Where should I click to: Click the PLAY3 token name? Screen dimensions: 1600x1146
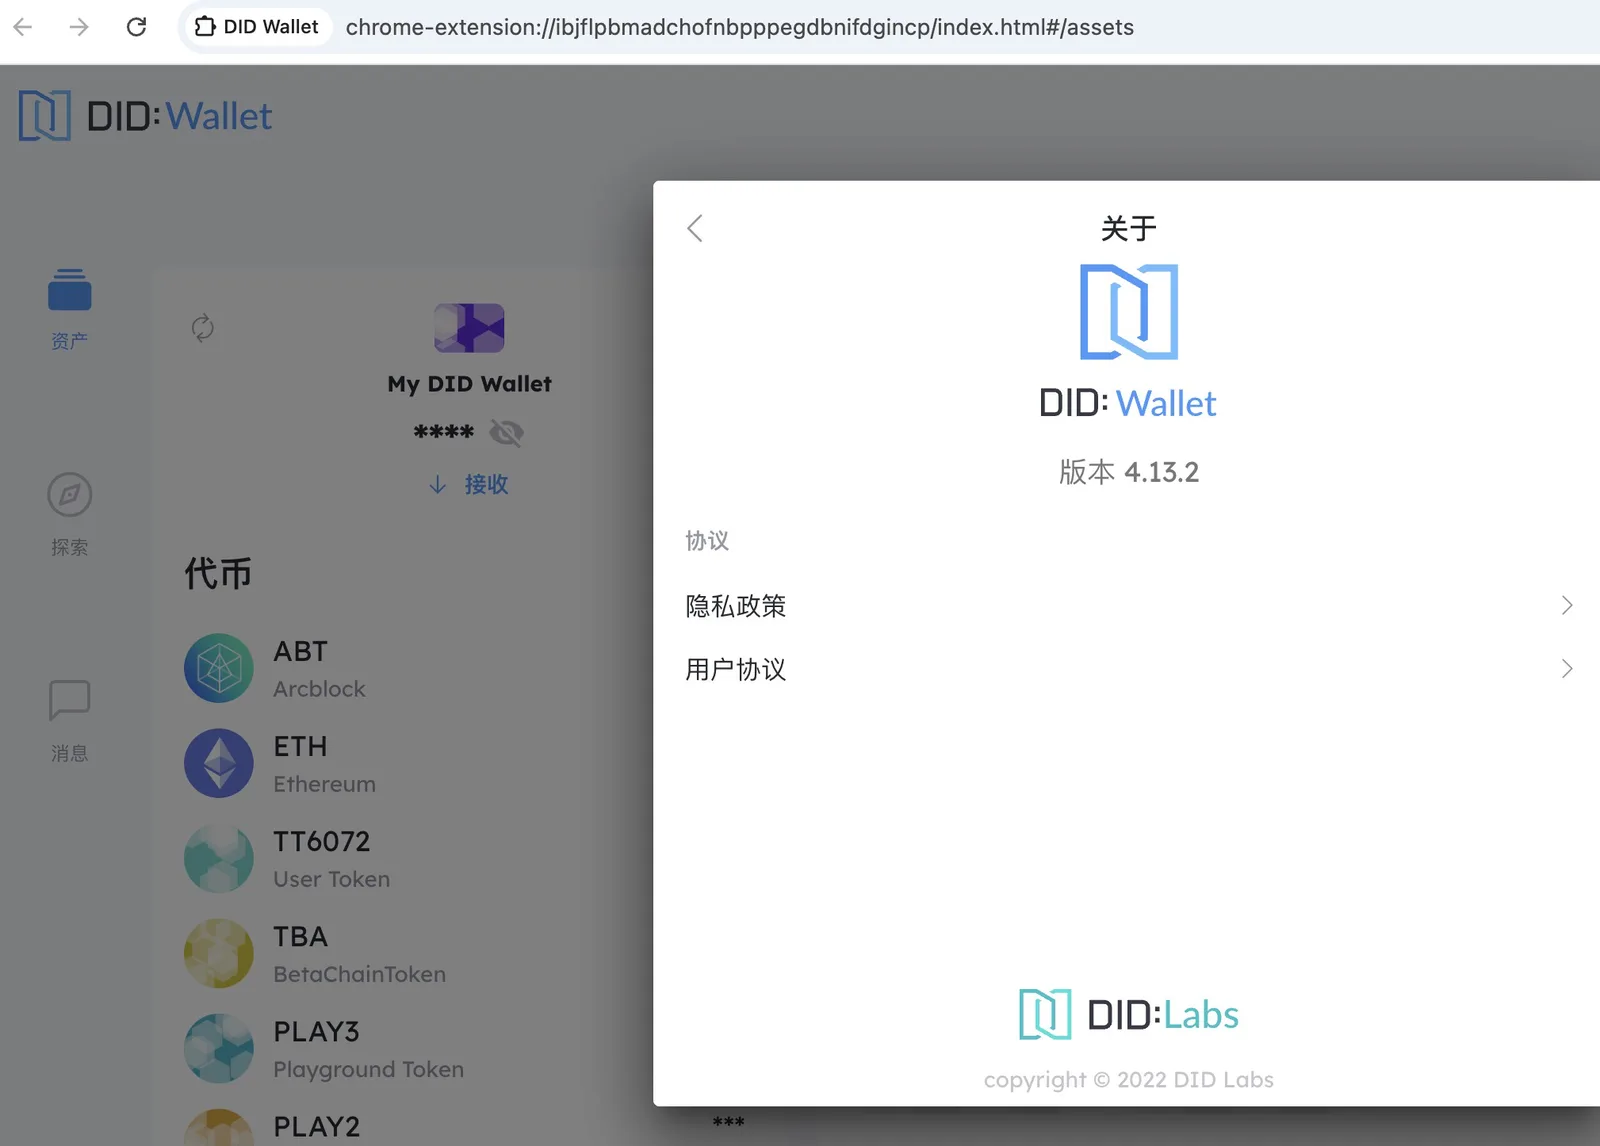point(316,1031)
